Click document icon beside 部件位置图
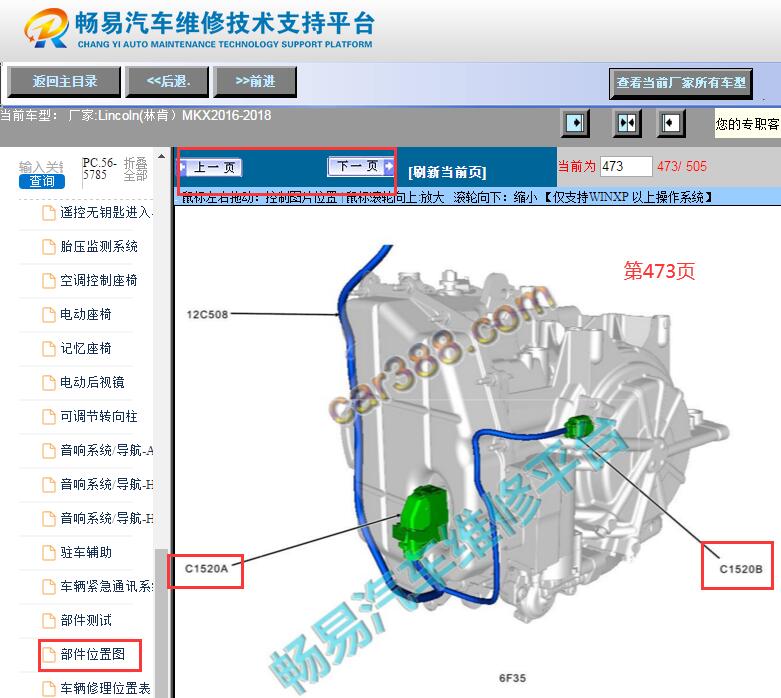Viewport: 781px width, 698px height. tap(48, 654)
